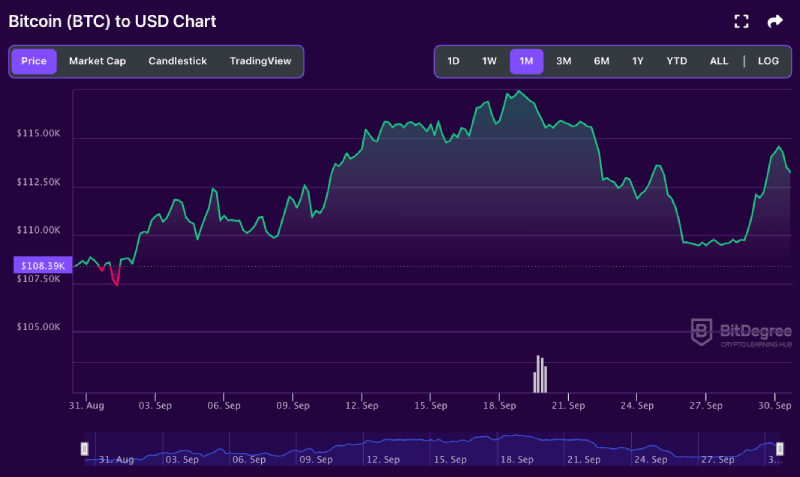
Task: Show year-to-date with YTD
Action: (677, 61)
